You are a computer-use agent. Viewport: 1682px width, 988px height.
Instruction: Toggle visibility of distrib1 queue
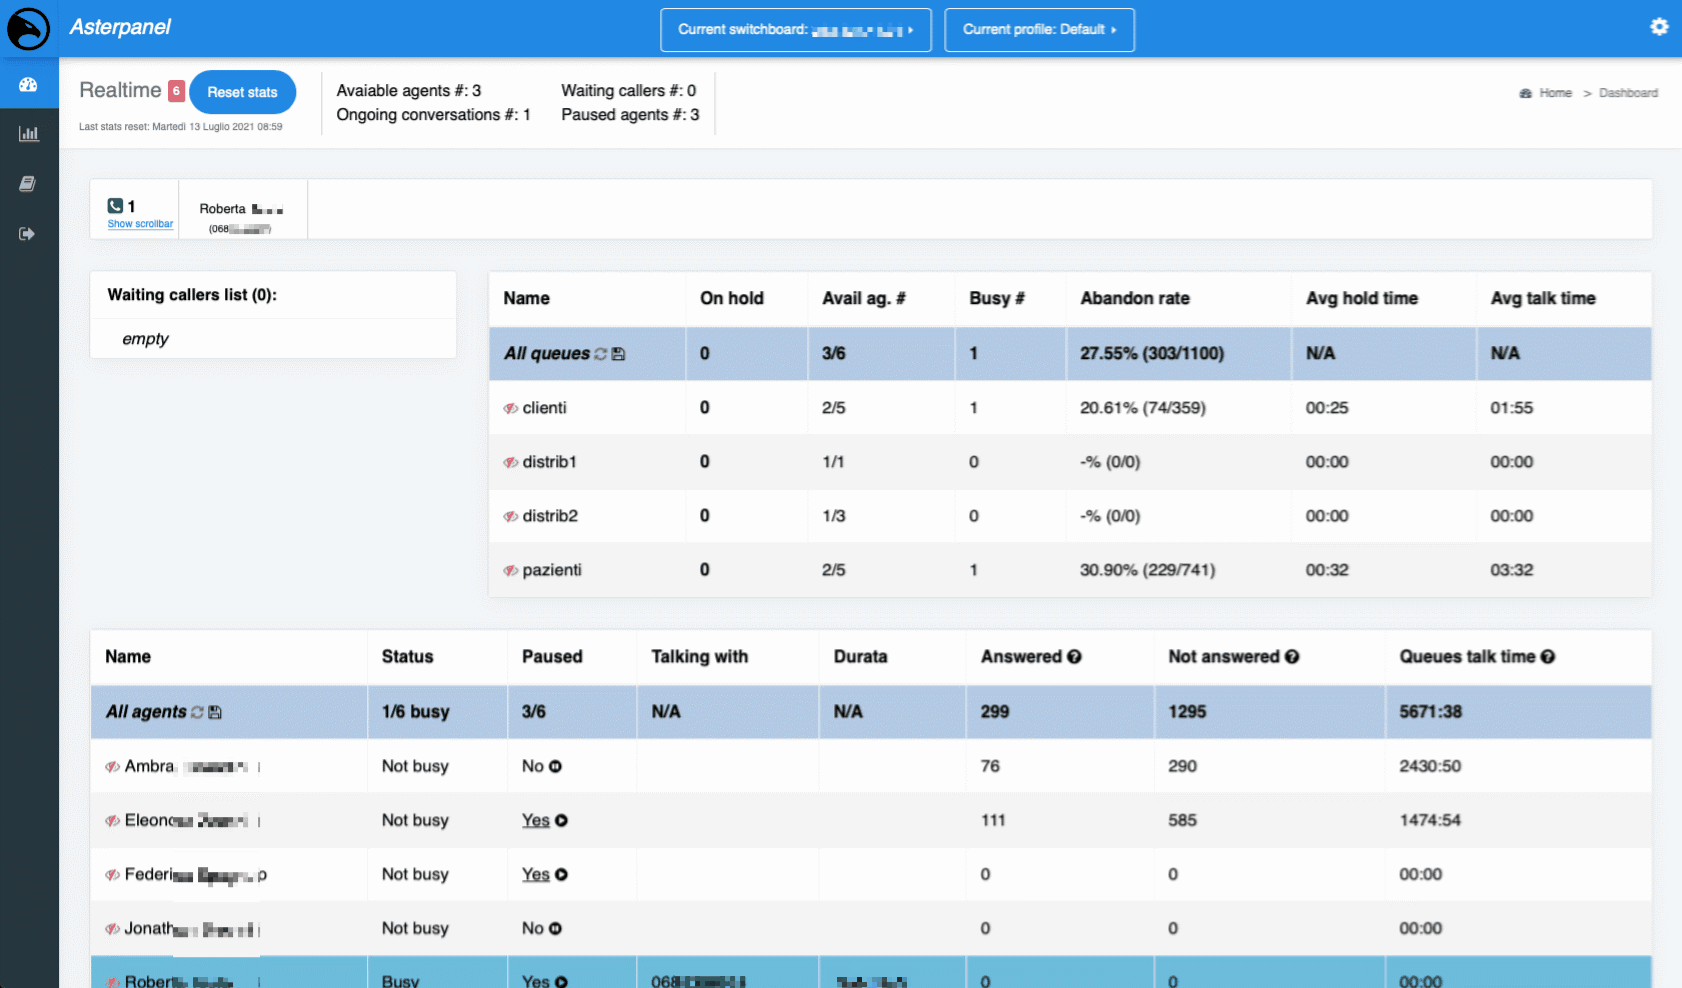511,462
